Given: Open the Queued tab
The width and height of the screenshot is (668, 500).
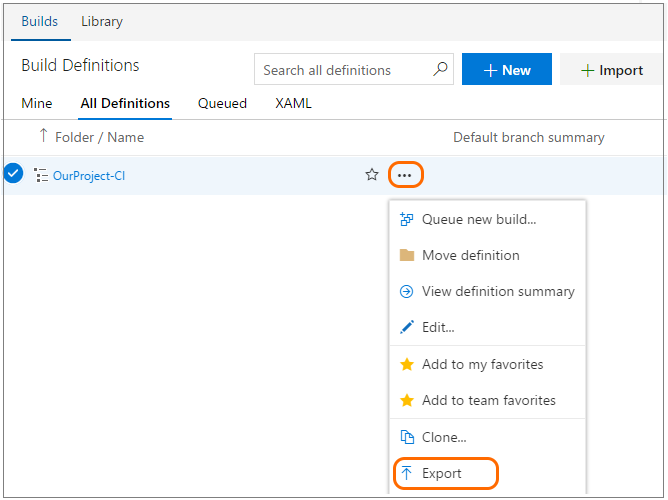Looking at the screenshot, I should [222, 103].
